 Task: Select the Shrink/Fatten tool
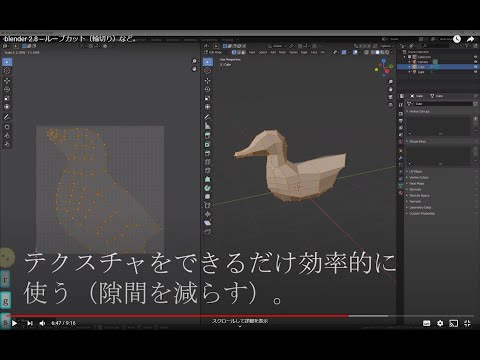[x=207, y=214]
